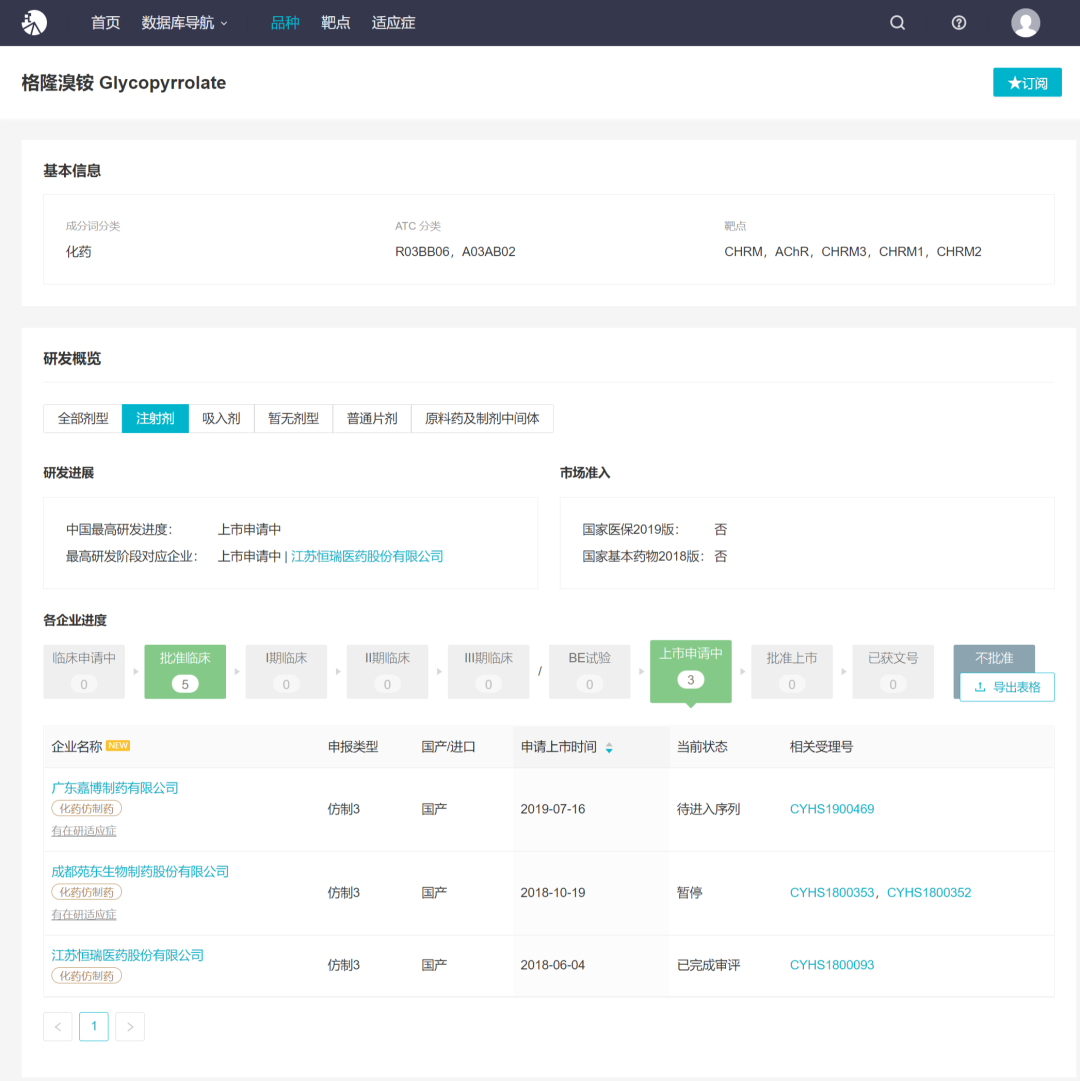Select the 上市申请中 stage with 3 entries
Image resolution: width=1080 pixels, height=1081 pixels.
coord(691,671)
